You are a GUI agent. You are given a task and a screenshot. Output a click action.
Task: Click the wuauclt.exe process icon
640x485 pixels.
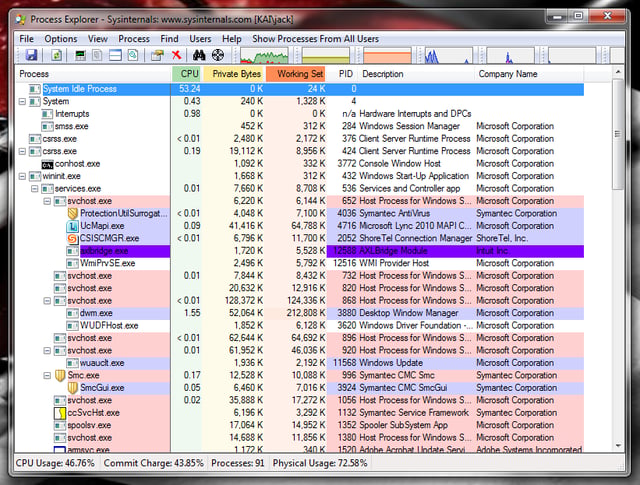pyautogui.click(x=73, y=363)
